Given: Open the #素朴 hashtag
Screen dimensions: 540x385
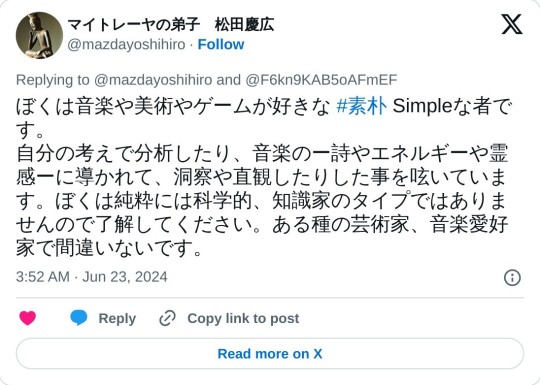Looking at the screenshot, I should pyautogui.click(x=362, y=106).
